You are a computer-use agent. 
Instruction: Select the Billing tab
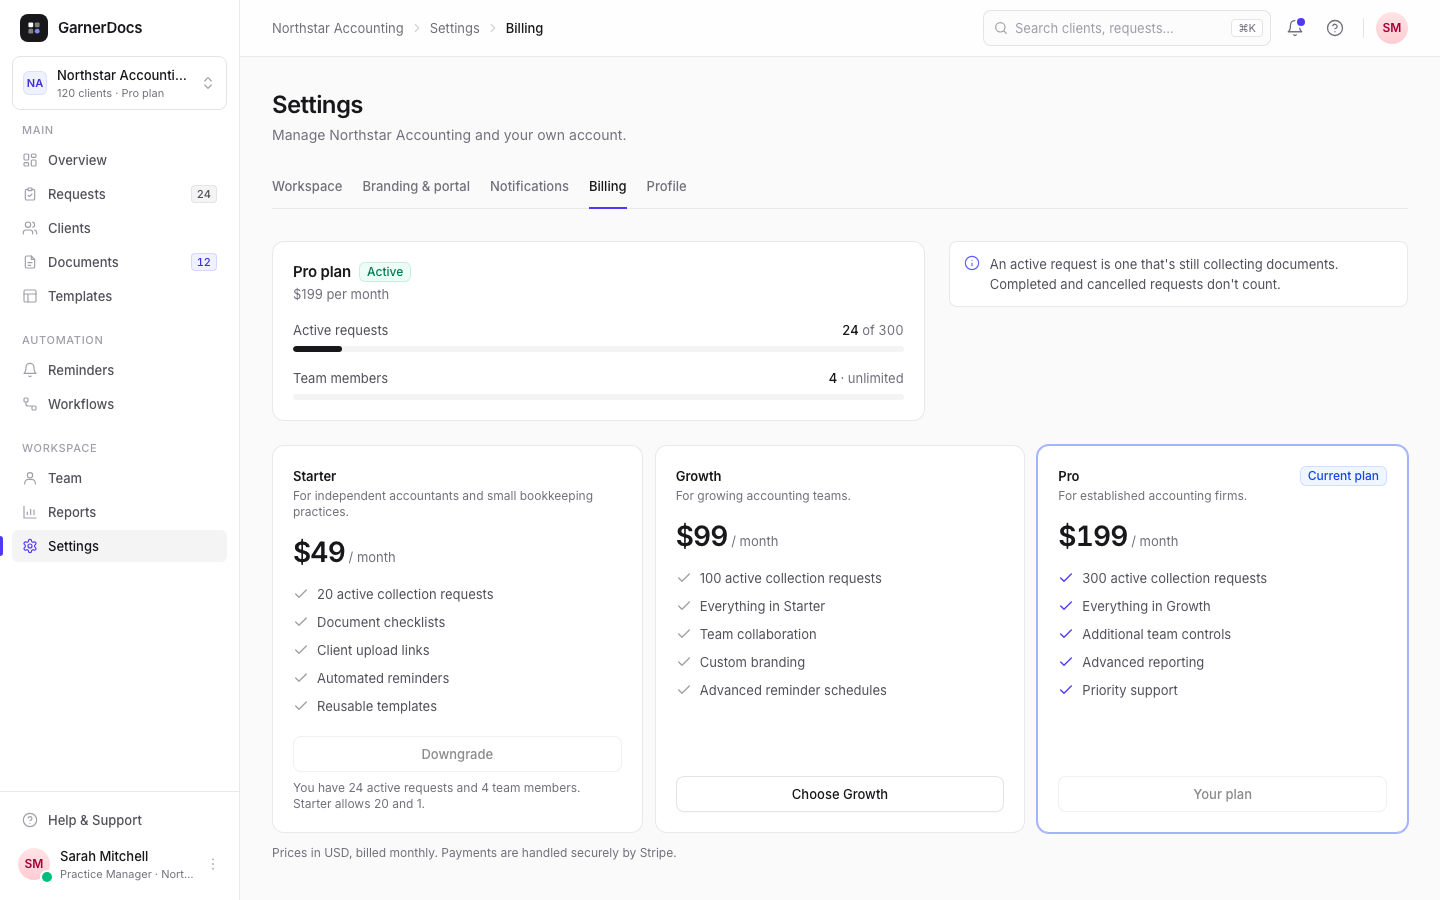click(x=608, y=186)
